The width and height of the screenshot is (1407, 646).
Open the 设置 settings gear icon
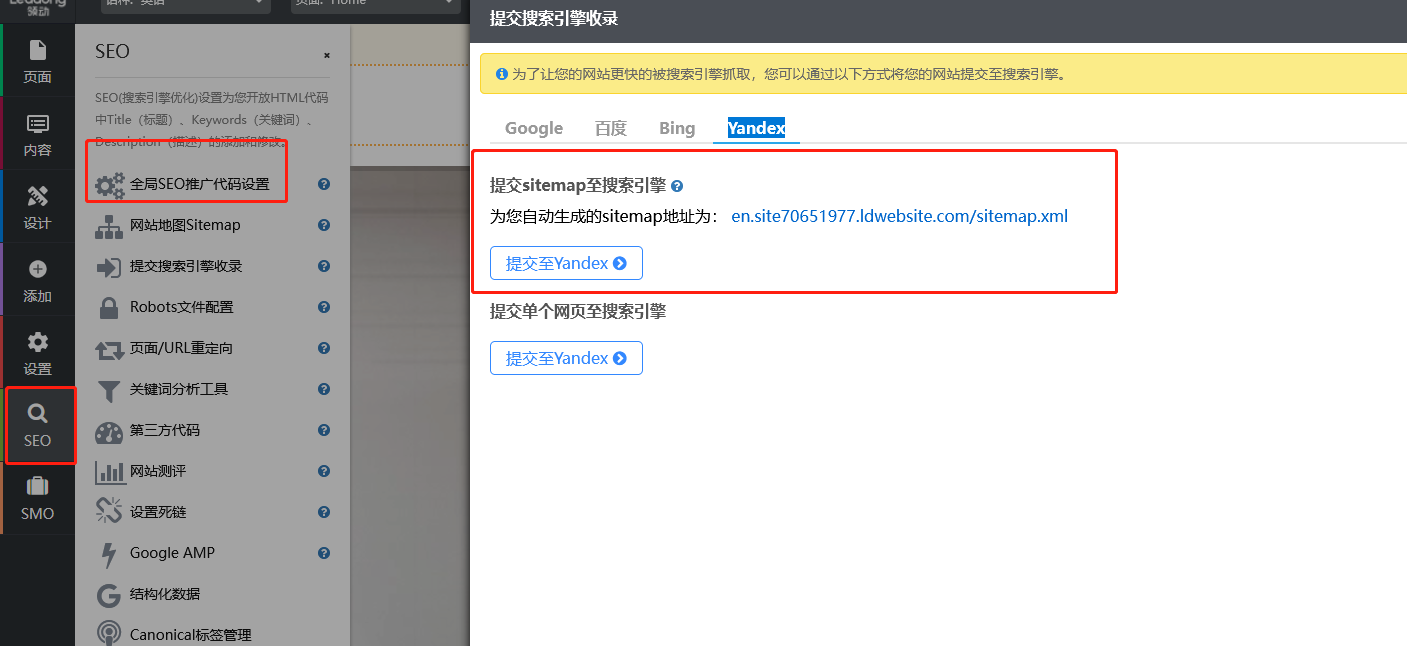point(37,341)
